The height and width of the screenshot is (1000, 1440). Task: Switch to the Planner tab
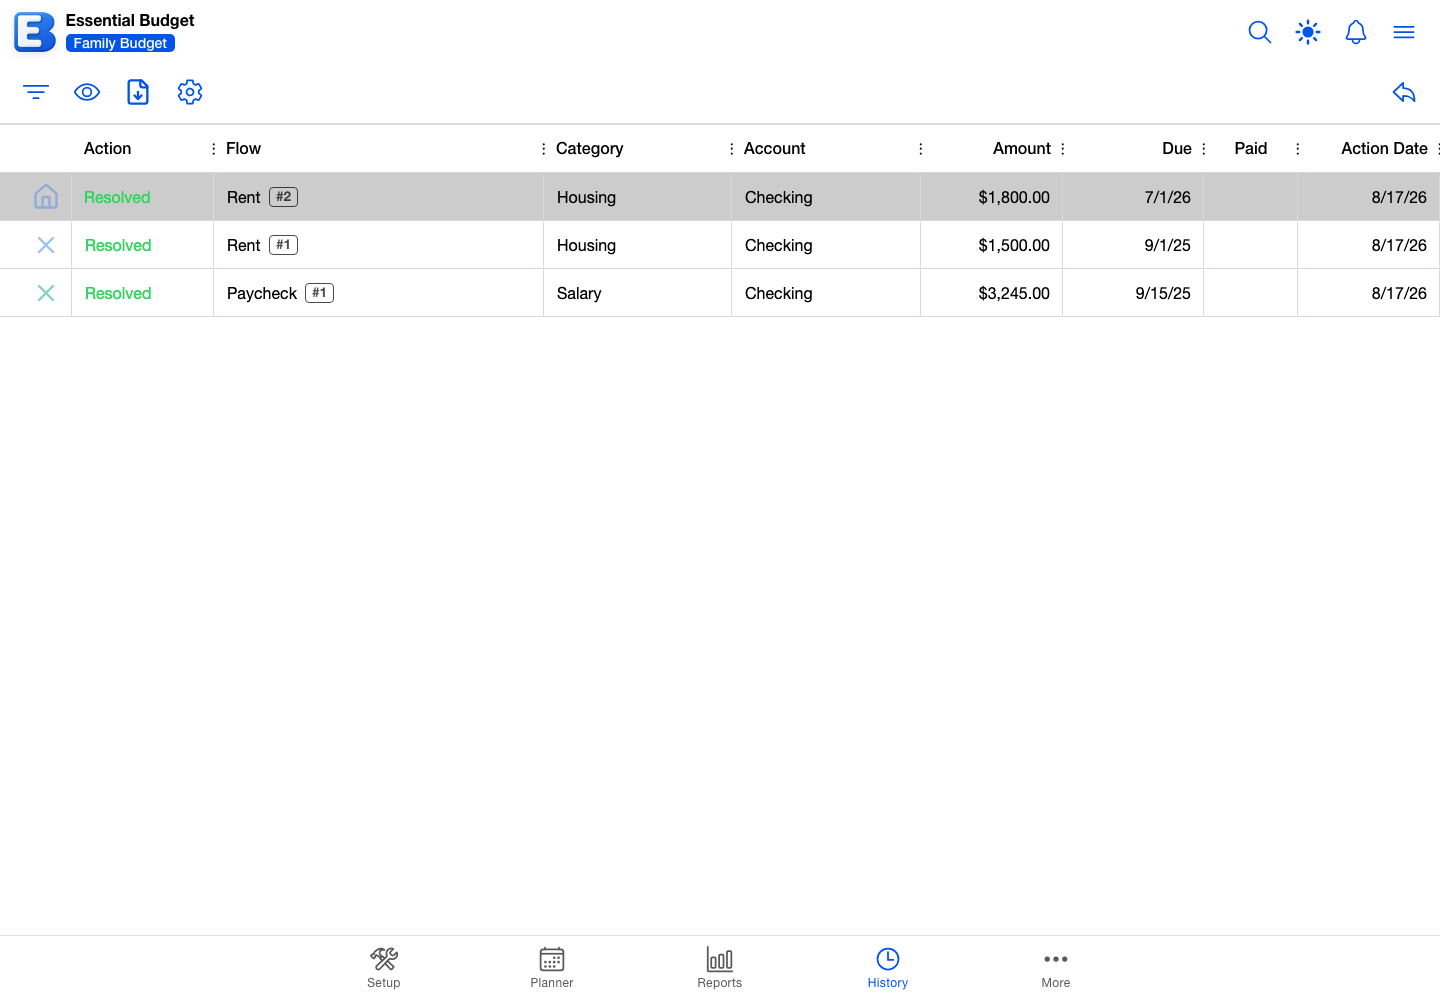click(552, 968)
